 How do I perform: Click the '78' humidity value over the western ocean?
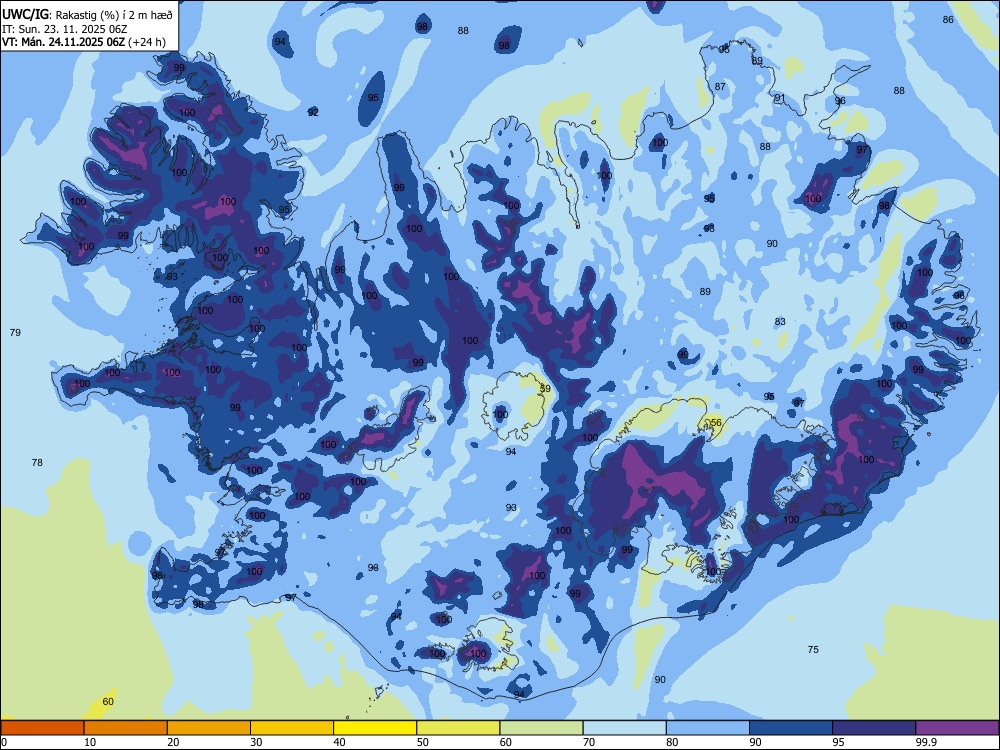[x=37, y=462]
